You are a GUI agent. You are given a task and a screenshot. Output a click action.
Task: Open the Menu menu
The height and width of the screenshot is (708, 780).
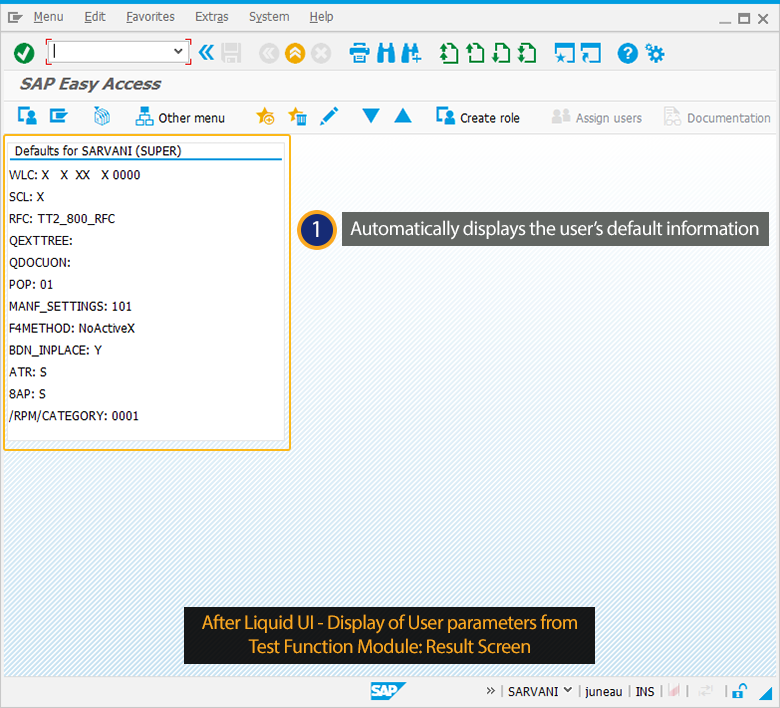[x=48, y=17]
